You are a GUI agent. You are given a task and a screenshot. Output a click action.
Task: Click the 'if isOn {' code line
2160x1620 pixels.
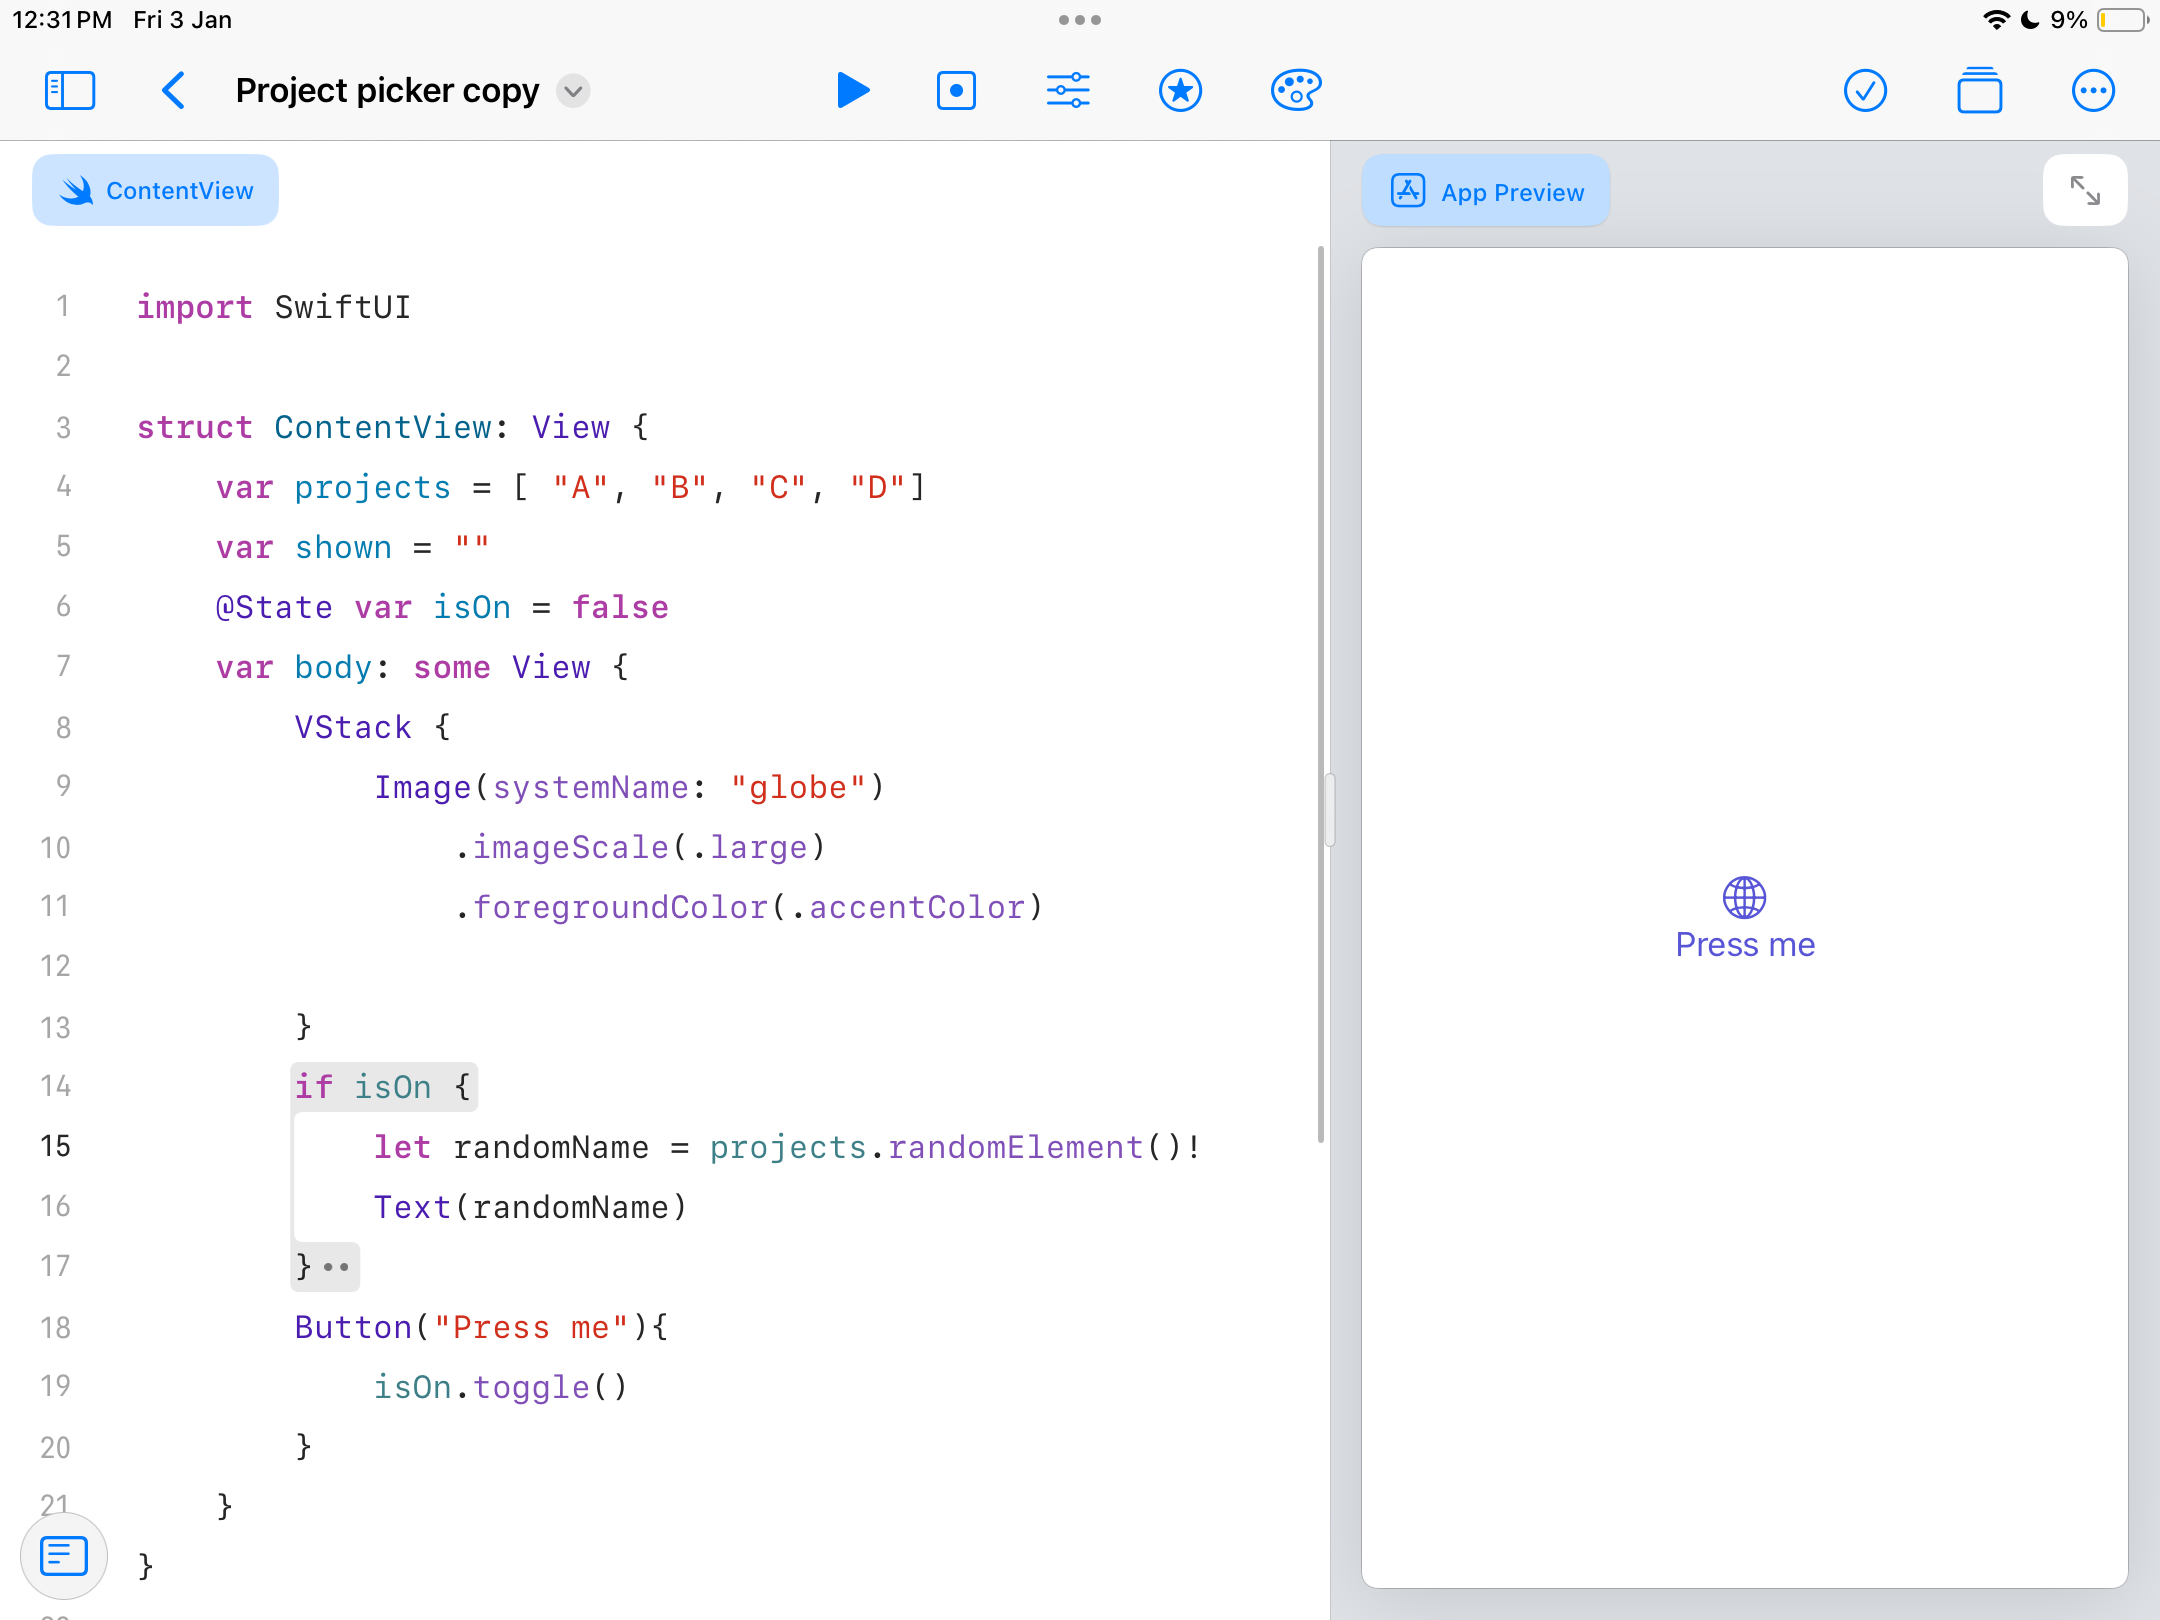click(383, 1087)
